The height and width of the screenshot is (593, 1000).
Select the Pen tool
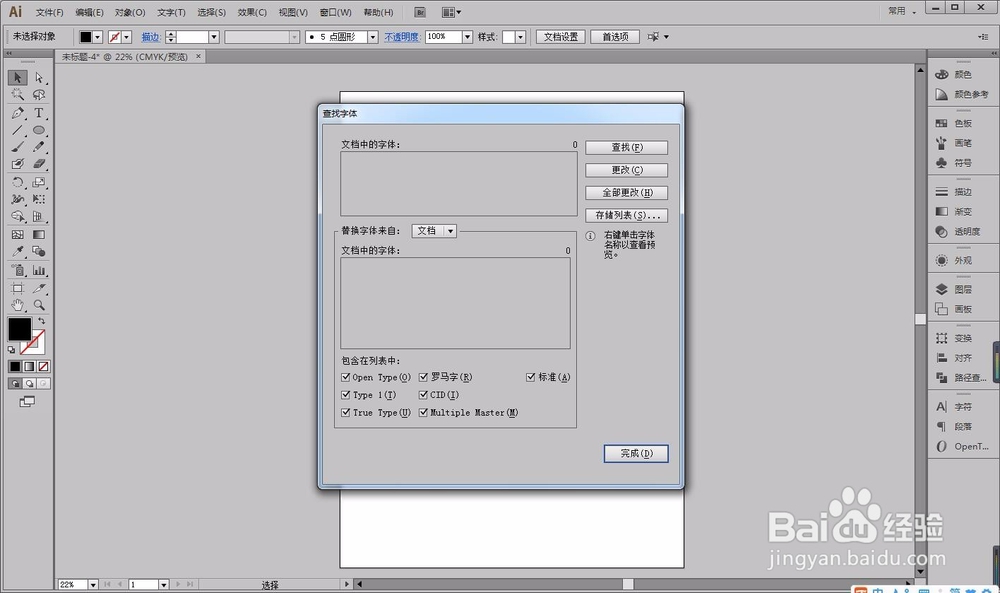point(17,113)
